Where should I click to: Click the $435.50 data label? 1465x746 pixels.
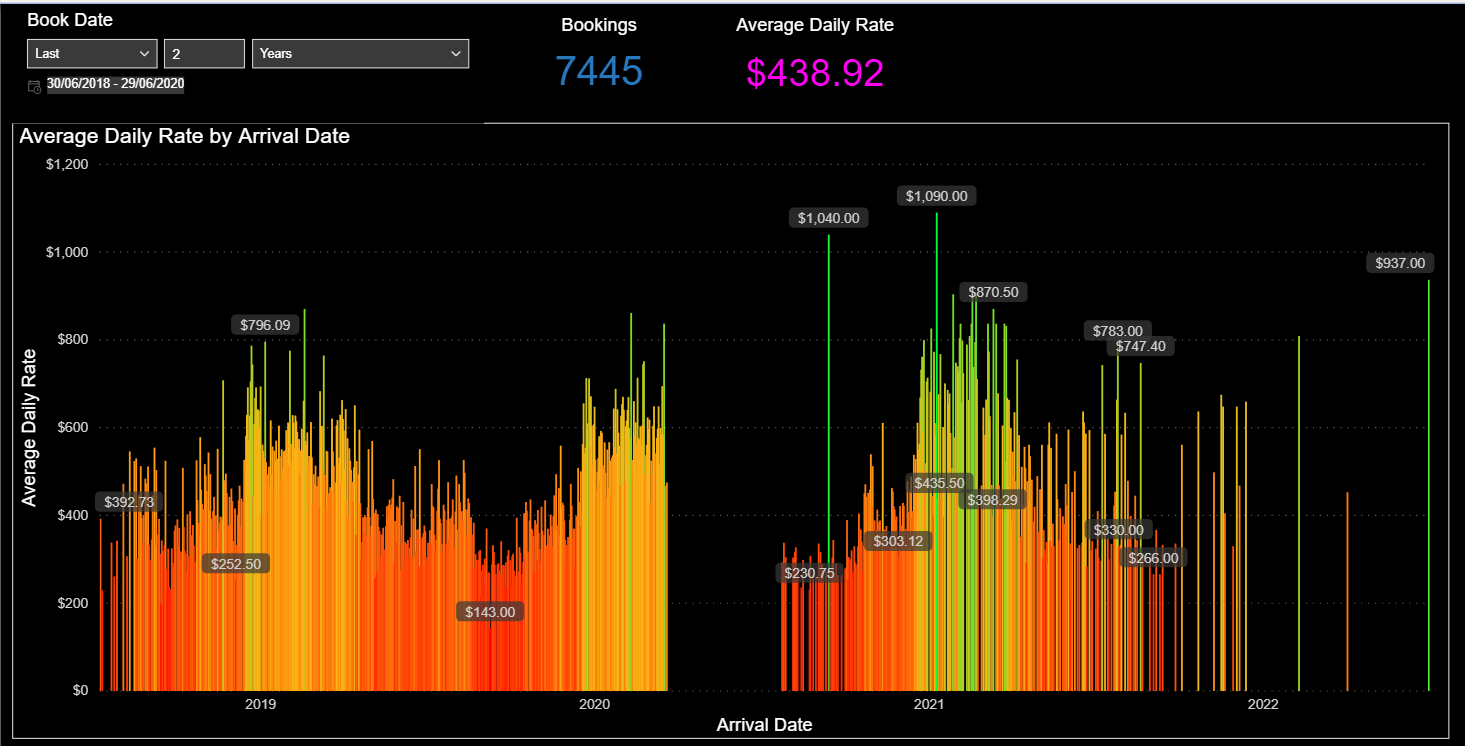pos(940,483)
